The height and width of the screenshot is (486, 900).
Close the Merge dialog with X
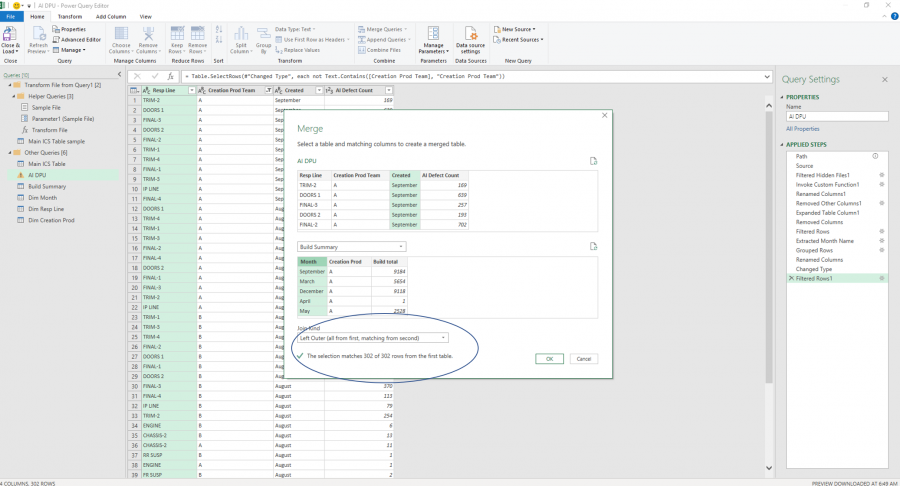[x=604, y=115]
